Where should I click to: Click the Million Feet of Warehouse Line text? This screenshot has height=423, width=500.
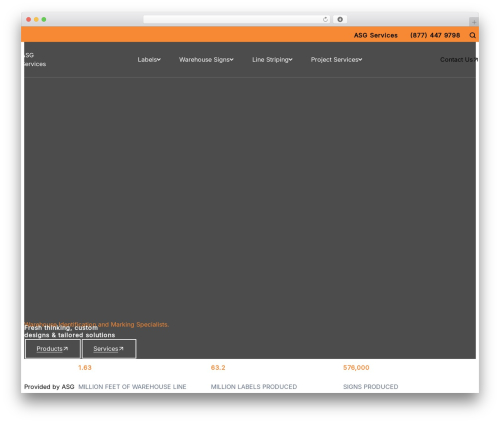click(132, 387)
